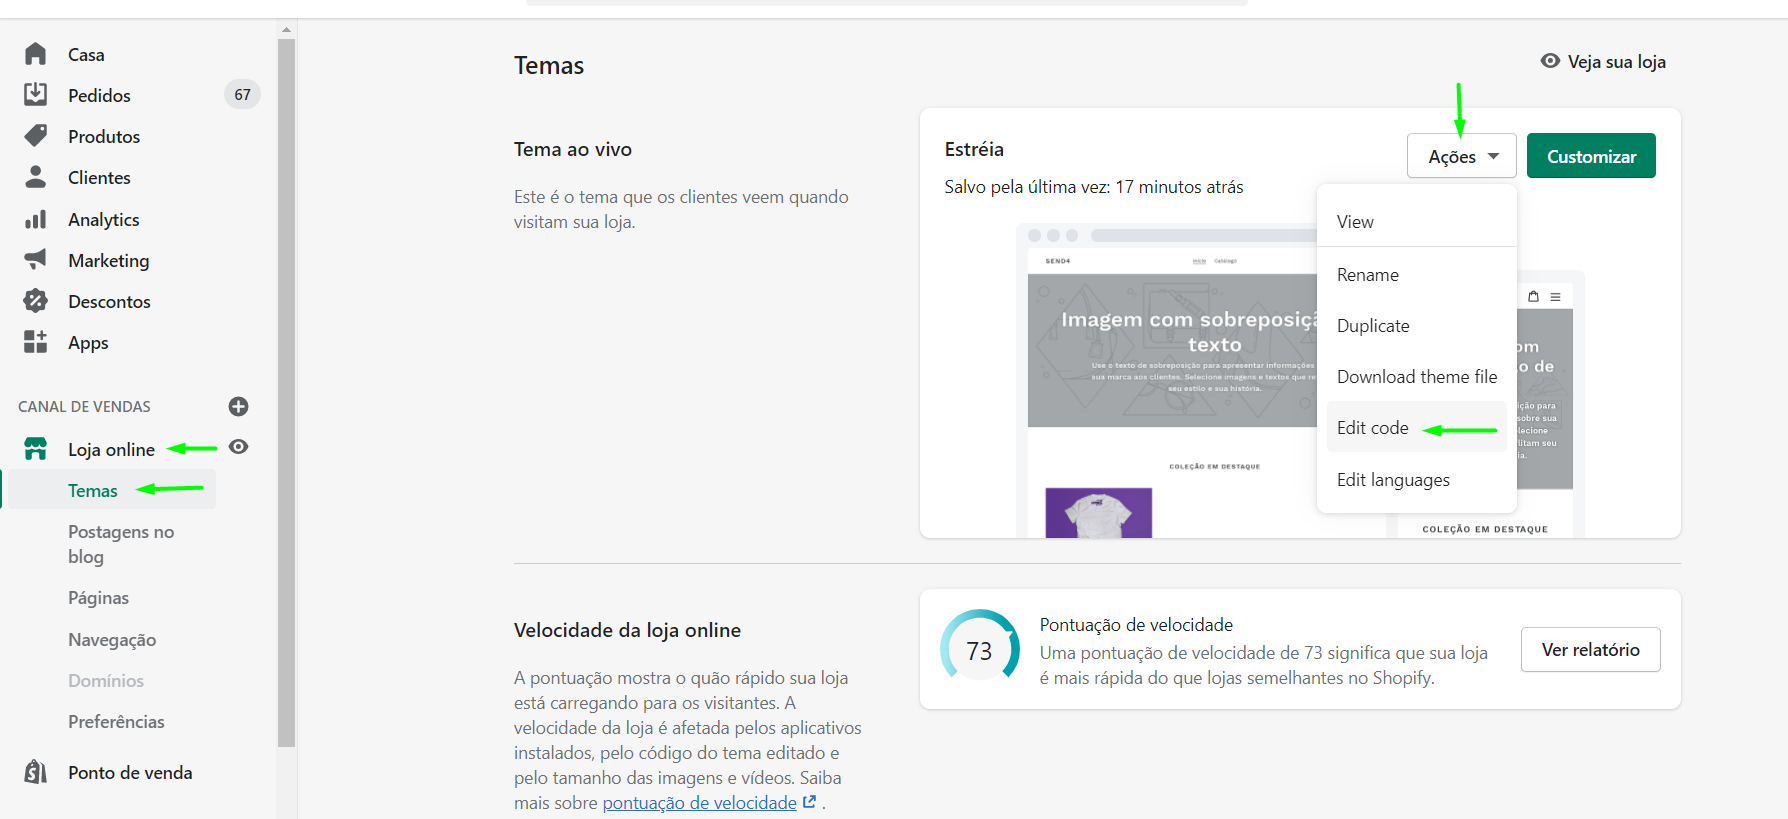Click the Apps grid icon
Viewport: 1788px width, 819px height.
pos(36,342)
